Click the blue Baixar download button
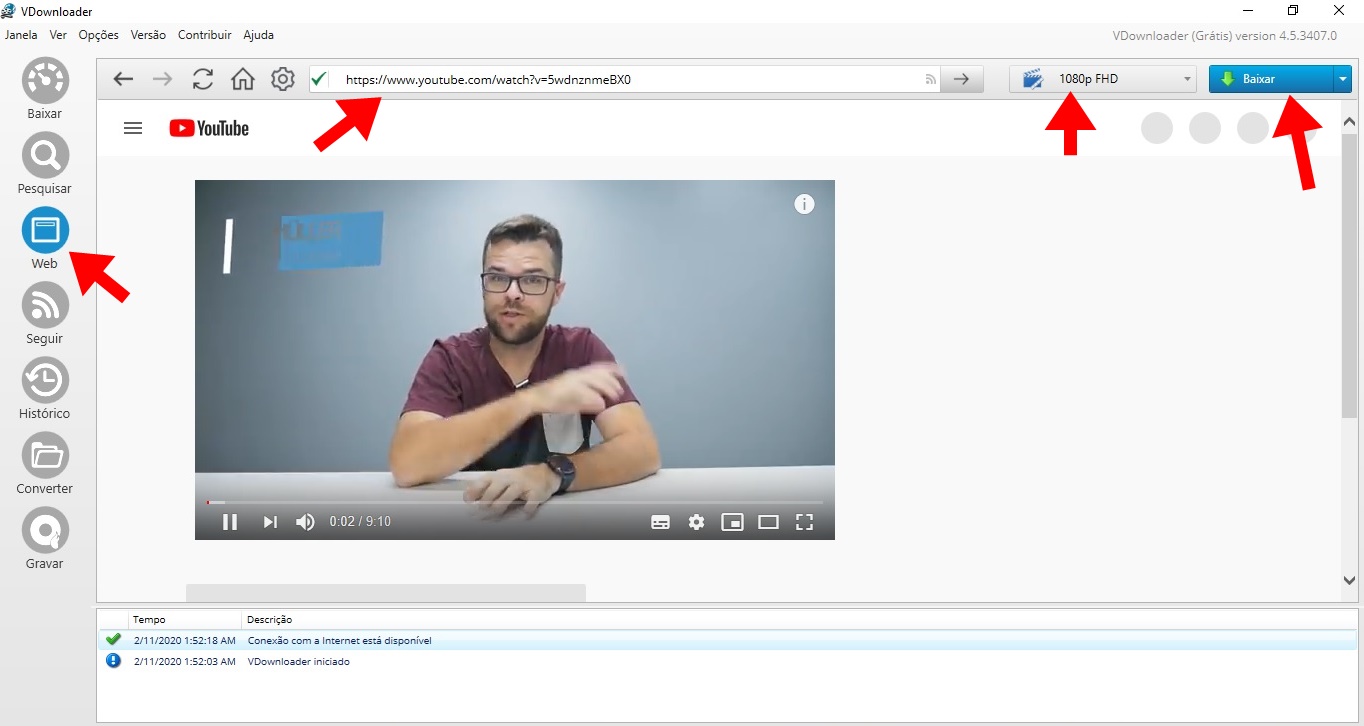Viewport: 1364px width, 726px height. pos(1270,79)
